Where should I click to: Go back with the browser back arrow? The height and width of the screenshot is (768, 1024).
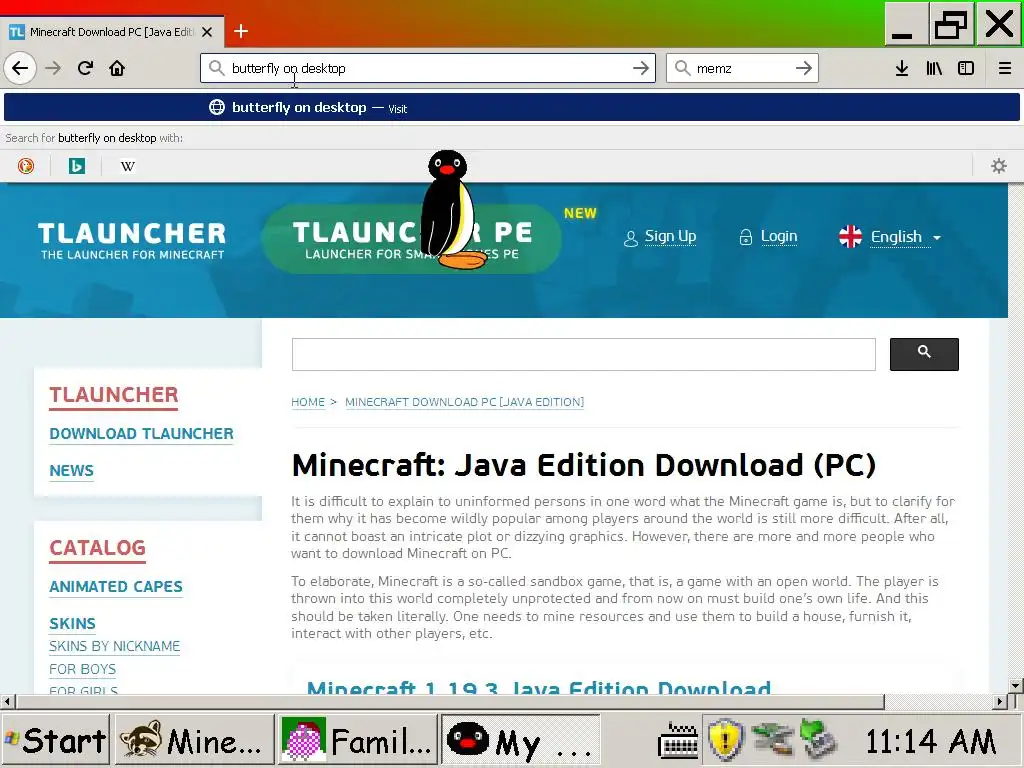pos(20,68)
